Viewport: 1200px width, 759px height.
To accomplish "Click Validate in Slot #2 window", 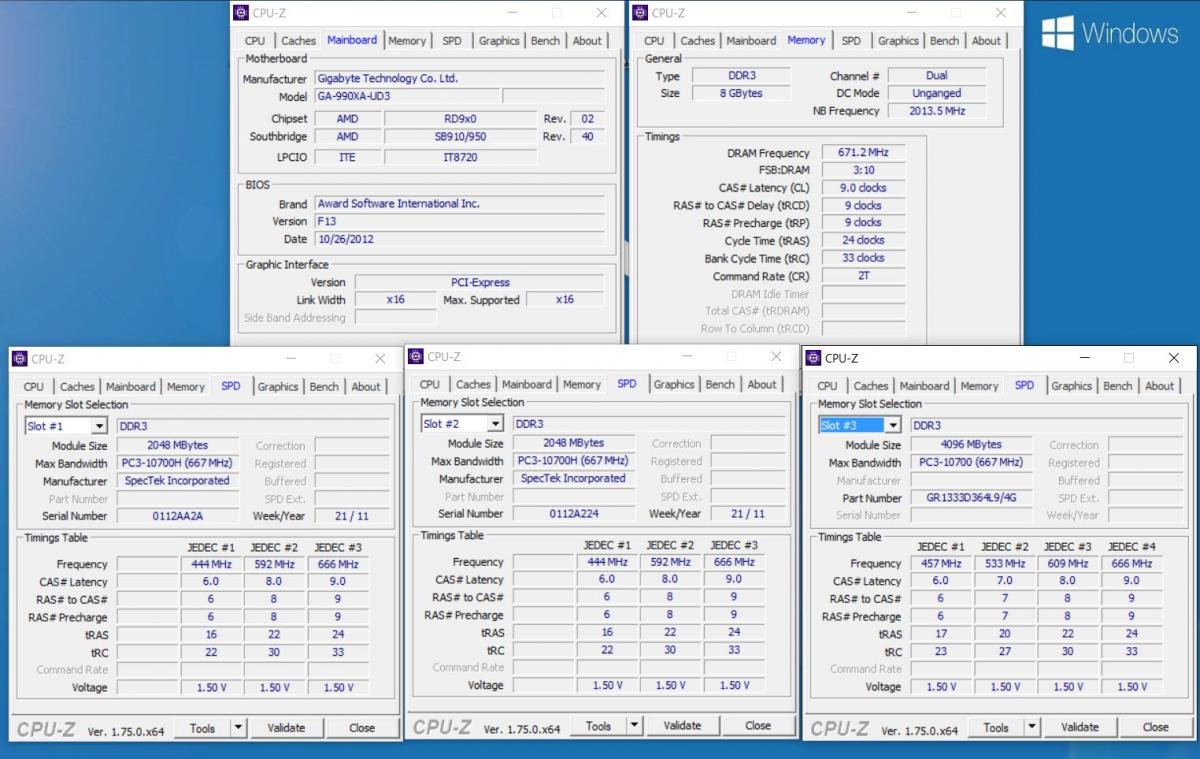I will click(682, 726).
